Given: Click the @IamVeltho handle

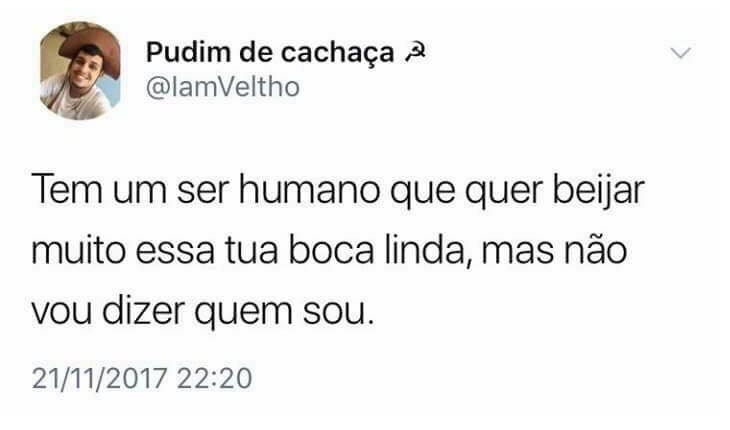Looking at the screenshot, I should (x=223, y=87).
